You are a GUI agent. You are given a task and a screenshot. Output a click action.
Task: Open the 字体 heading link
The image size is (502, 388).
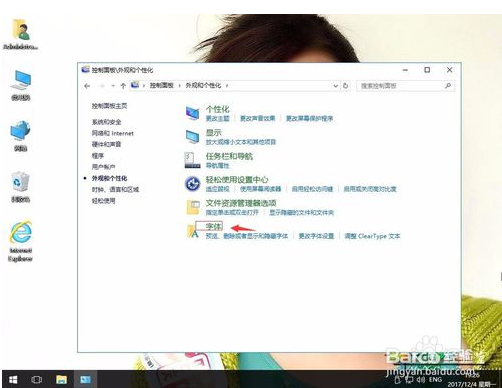point(214,226)
